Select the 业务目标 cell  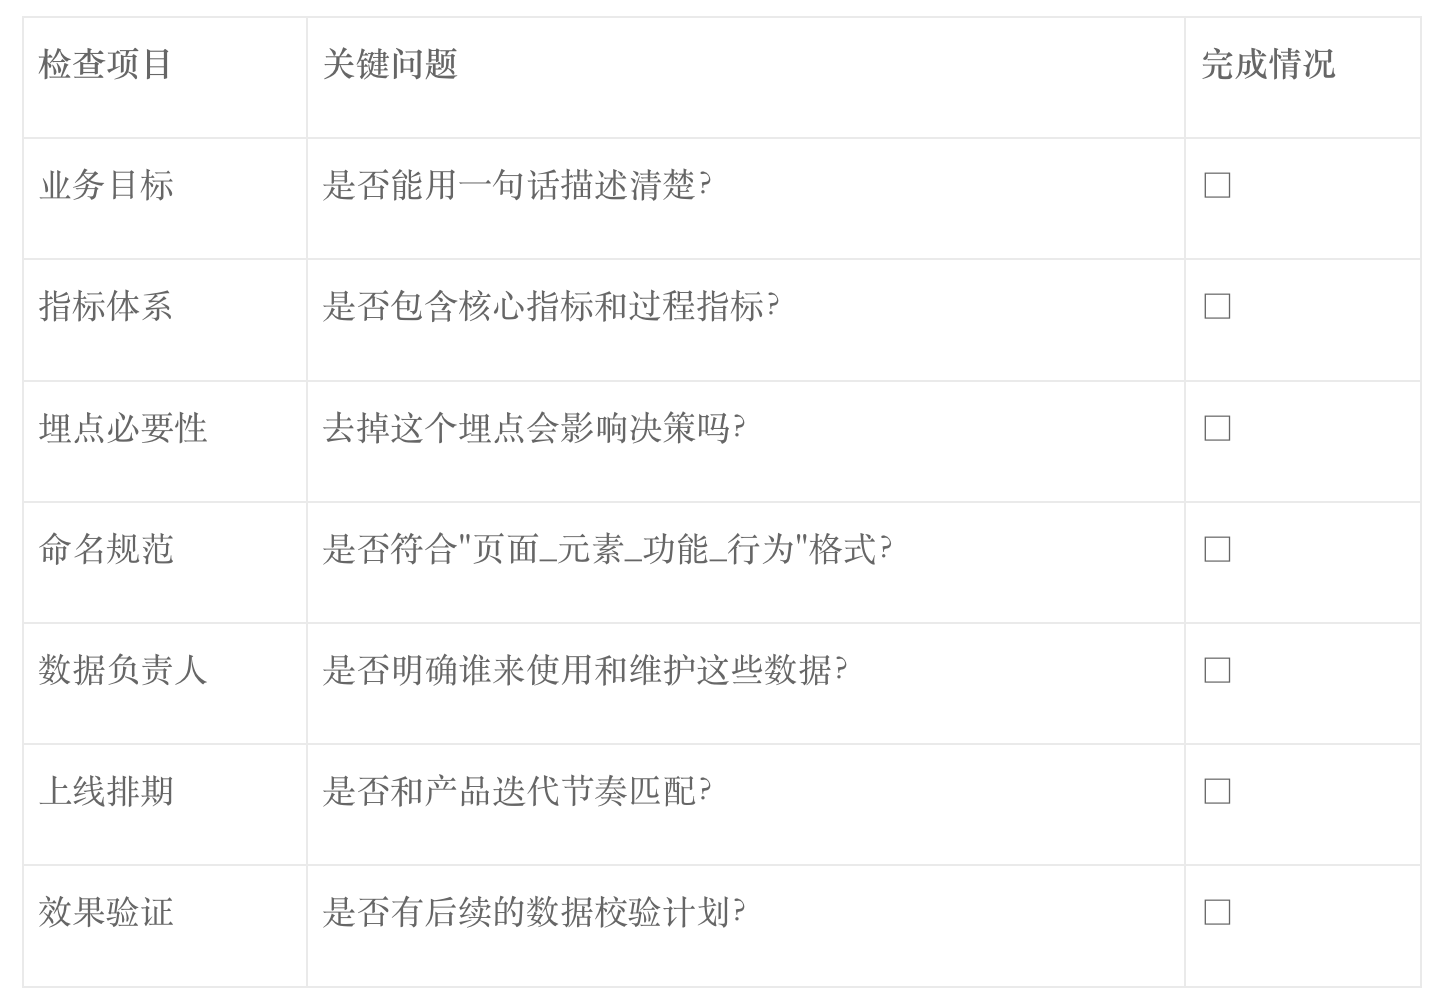coord(106,186)
